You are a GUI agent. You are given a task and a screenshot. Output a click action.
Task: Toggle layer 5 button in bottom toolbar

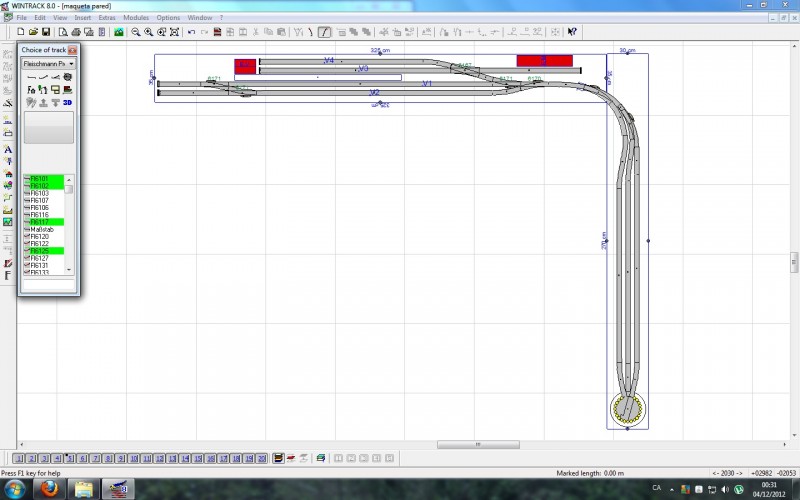[70, 458]
